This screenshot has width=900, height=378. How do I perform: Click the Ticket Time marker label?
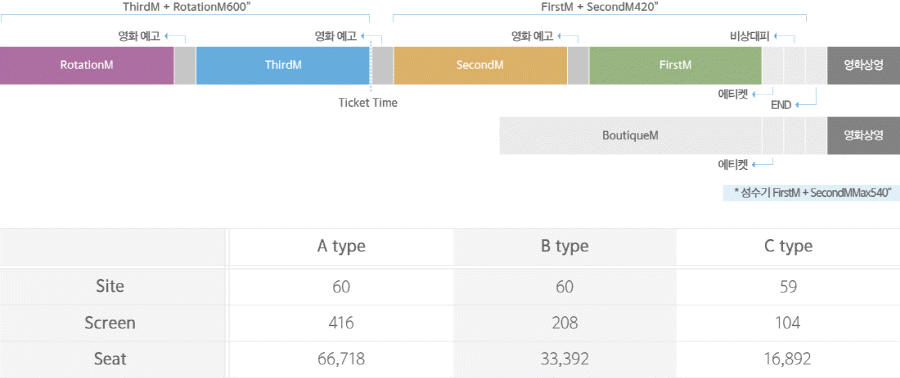coord(368,103)
